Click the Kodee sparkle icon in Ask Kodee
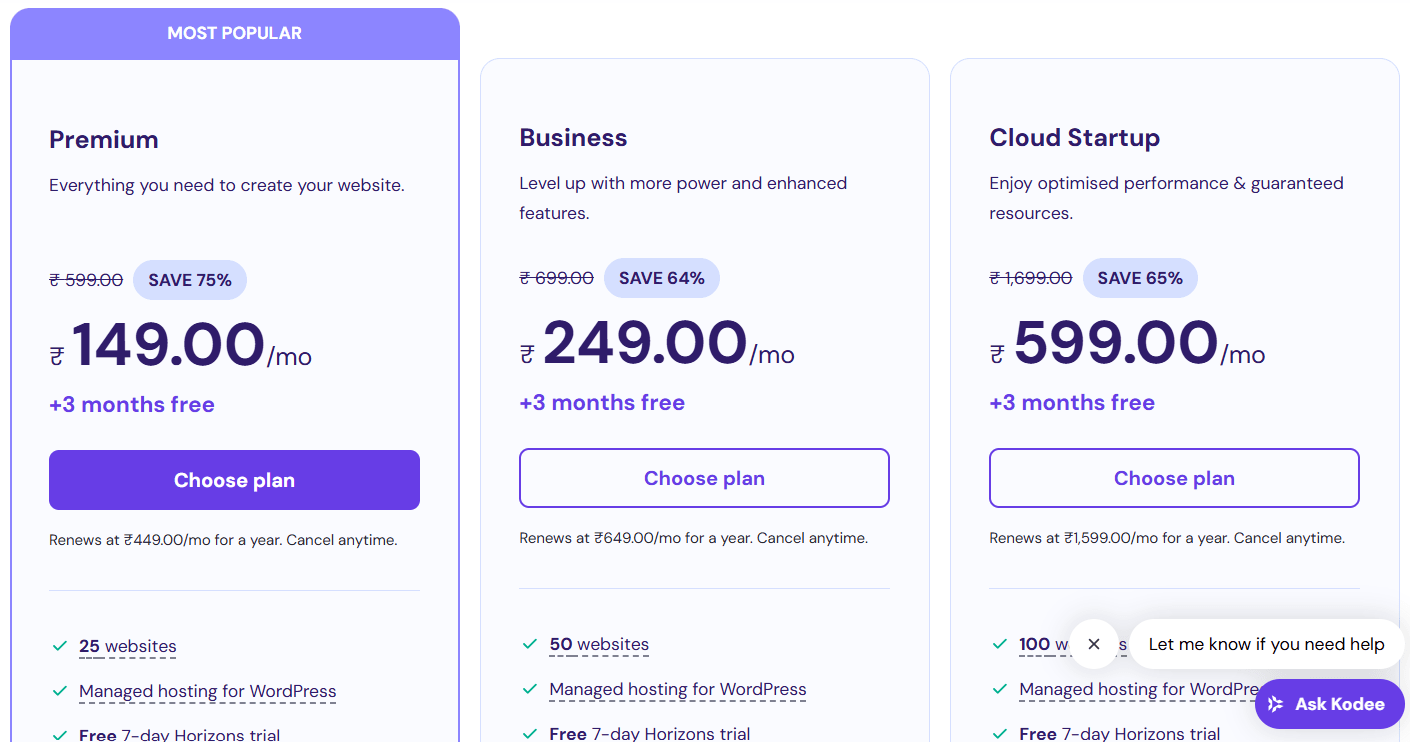The height and width of the screenshot is (742, 1410). pyautogui.click(x=1275, y=704)
